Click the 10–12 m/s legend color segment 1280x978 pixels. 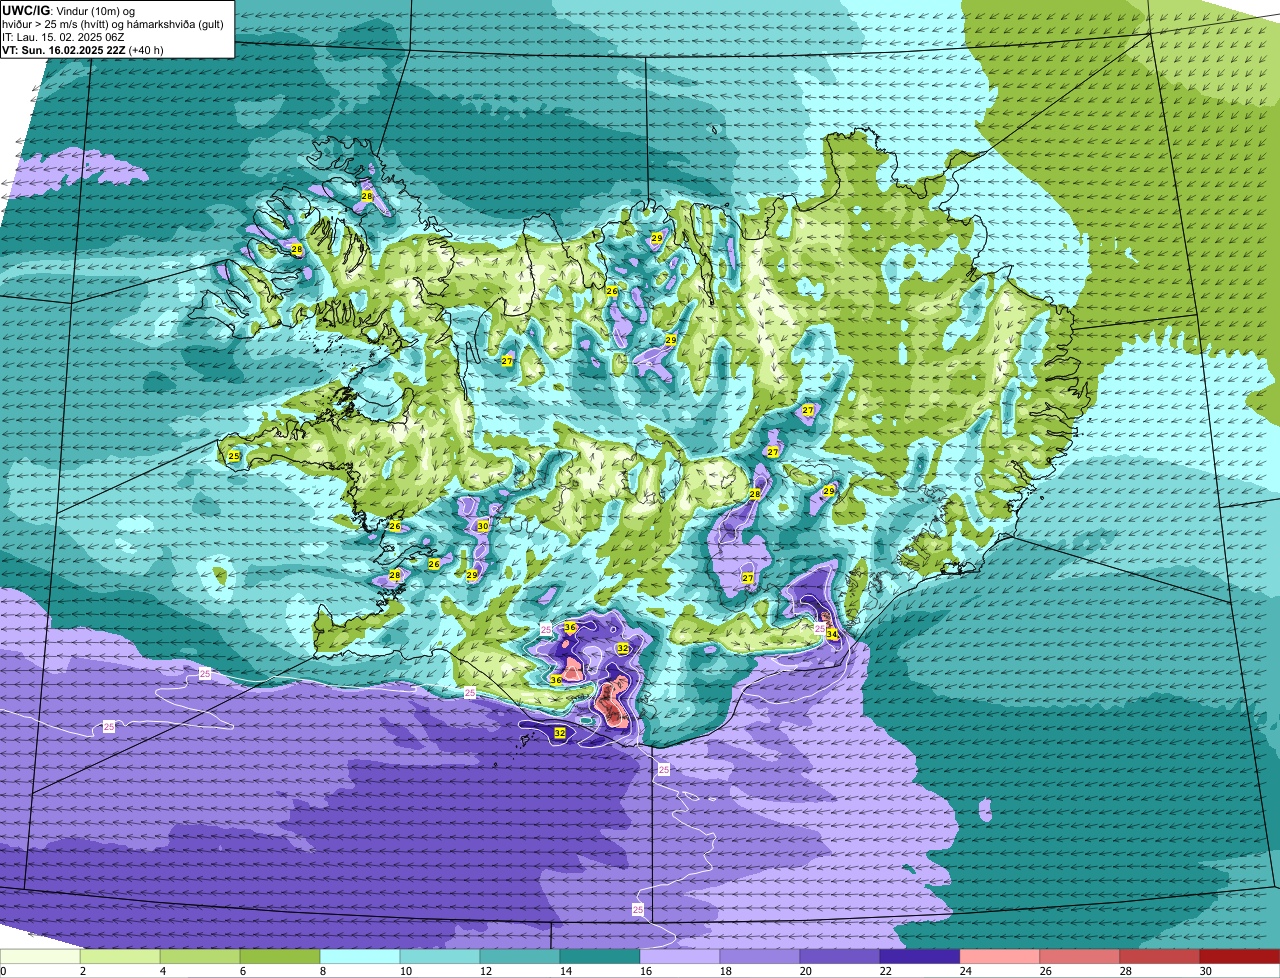[440, 956]
